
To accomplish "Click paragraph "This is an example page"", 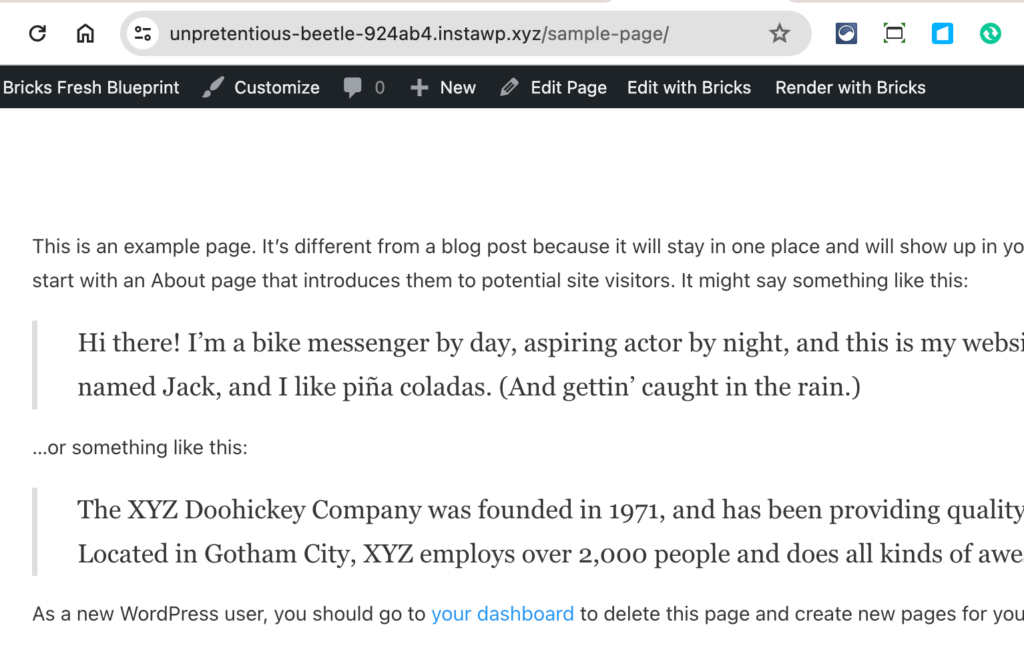I will click(528, 246).
